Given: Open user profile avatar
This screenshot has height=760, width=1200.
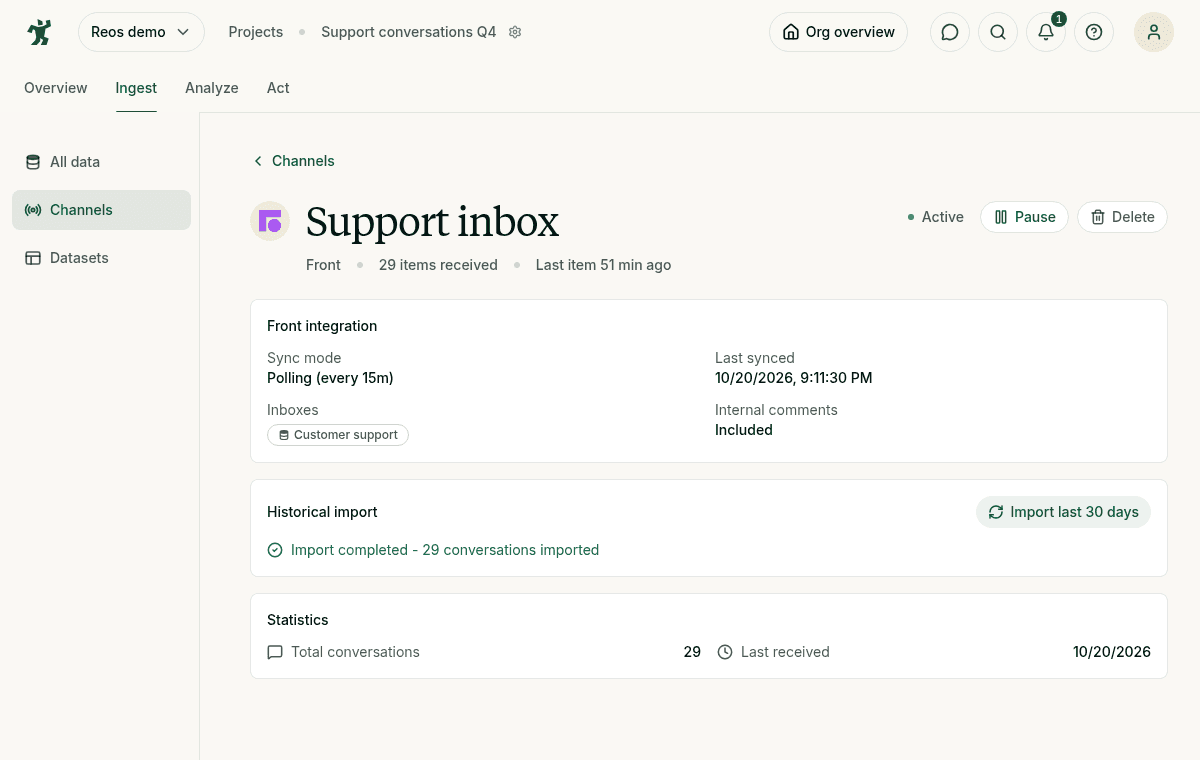Looking at the screenshot, I should [1154, 32].
